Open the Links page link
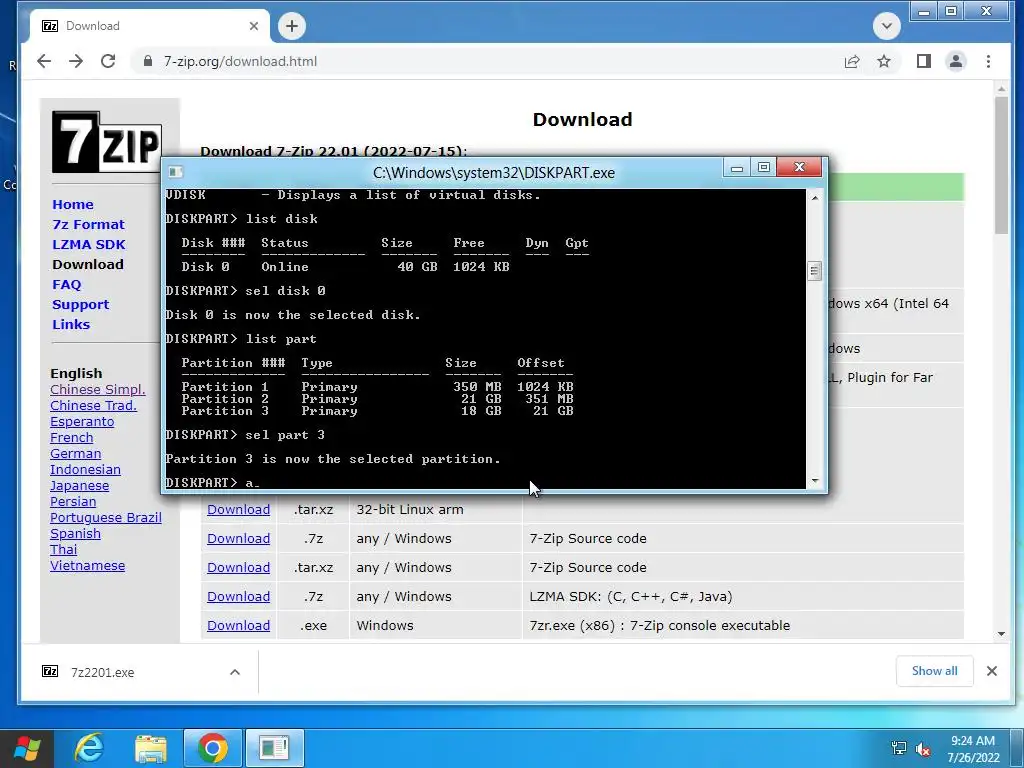The width and height of the screenshot is (1024, 768). coord(71,325)
